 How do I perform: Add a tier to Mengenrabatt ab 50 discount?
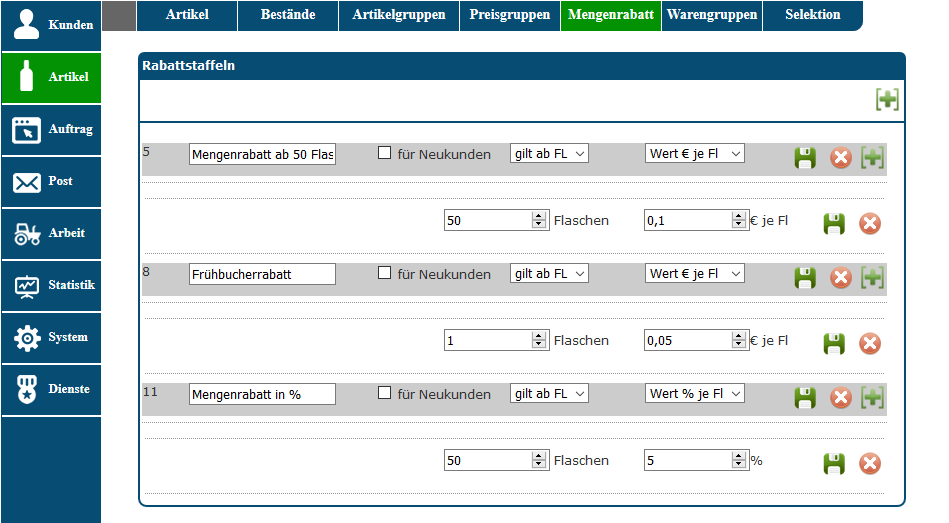(x=873, y=158)
